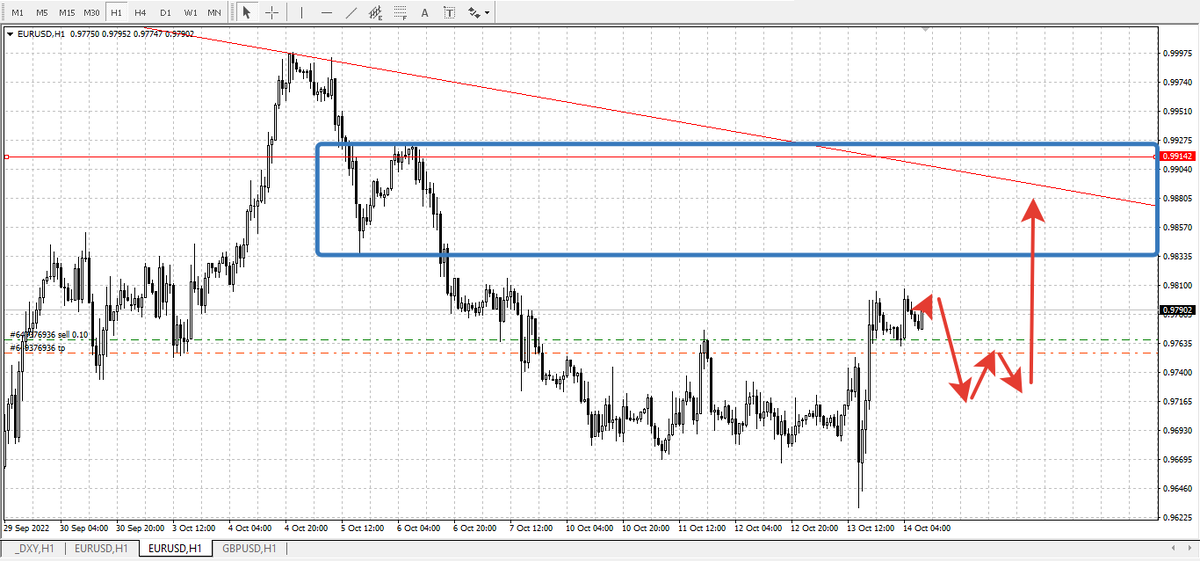Select the sell 0.10 order line label

pyautogui.click(x=49, y=335)
